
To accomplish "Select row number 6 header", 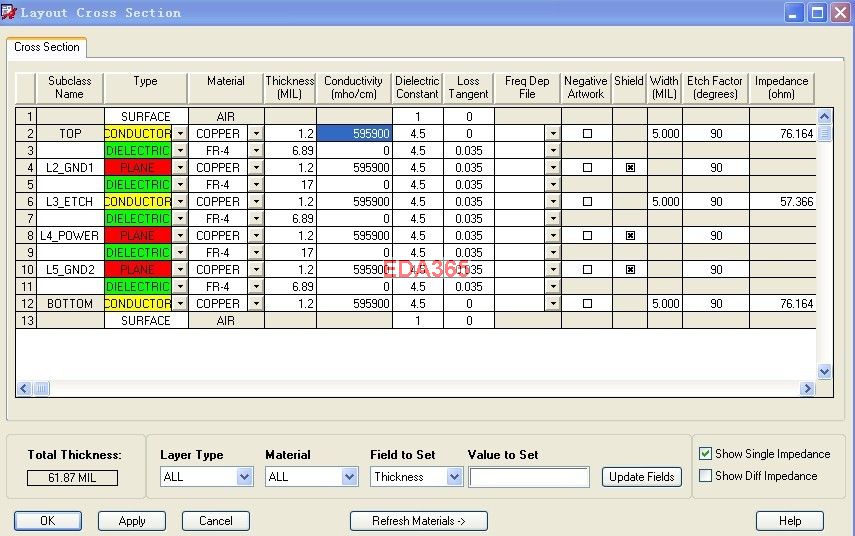I will coord(26,202).
